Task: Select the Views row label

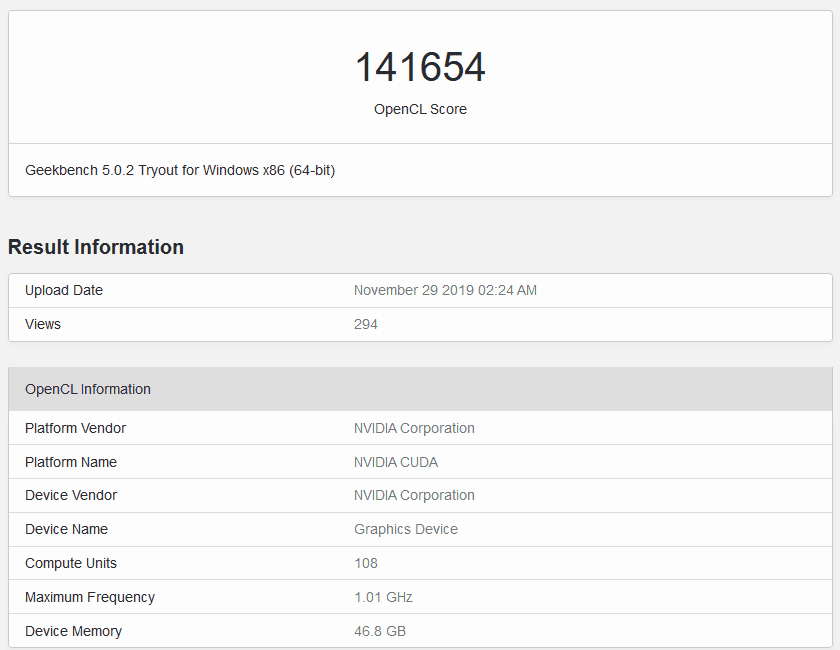Action: [45, 324]
